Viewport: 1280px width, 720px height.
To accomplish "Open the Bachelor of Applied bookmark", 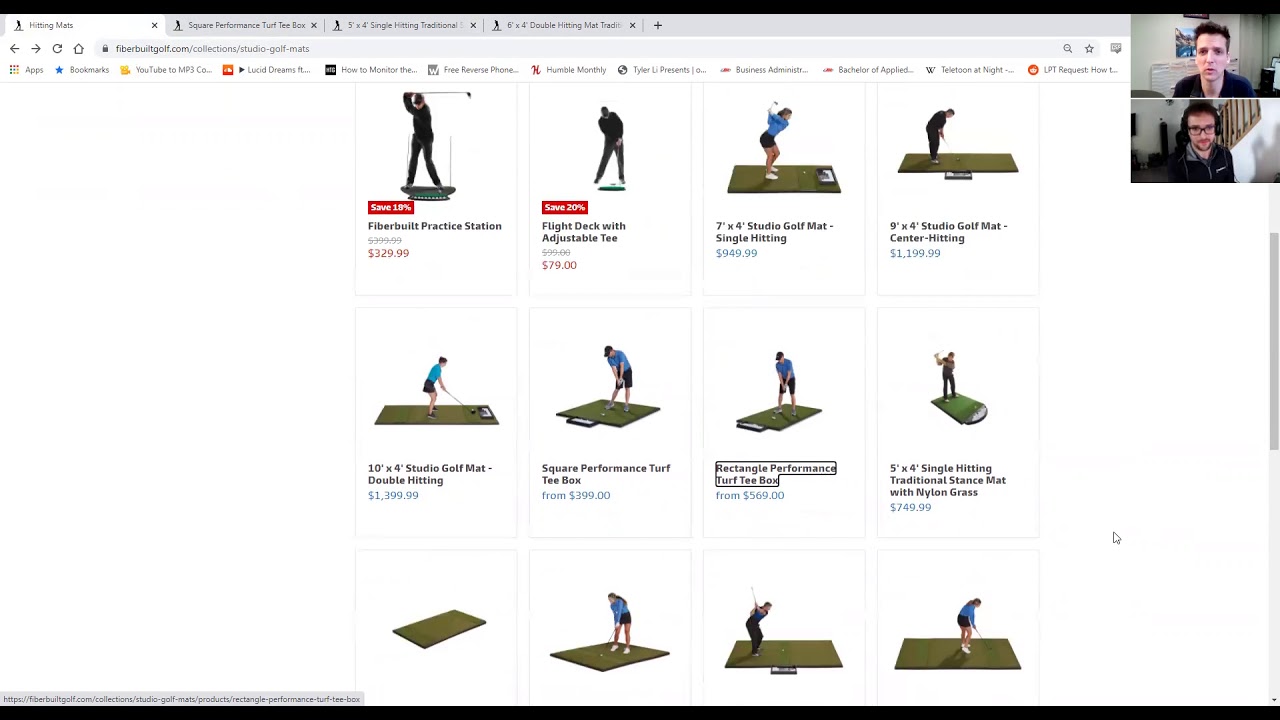I will (x=868, y=70).
